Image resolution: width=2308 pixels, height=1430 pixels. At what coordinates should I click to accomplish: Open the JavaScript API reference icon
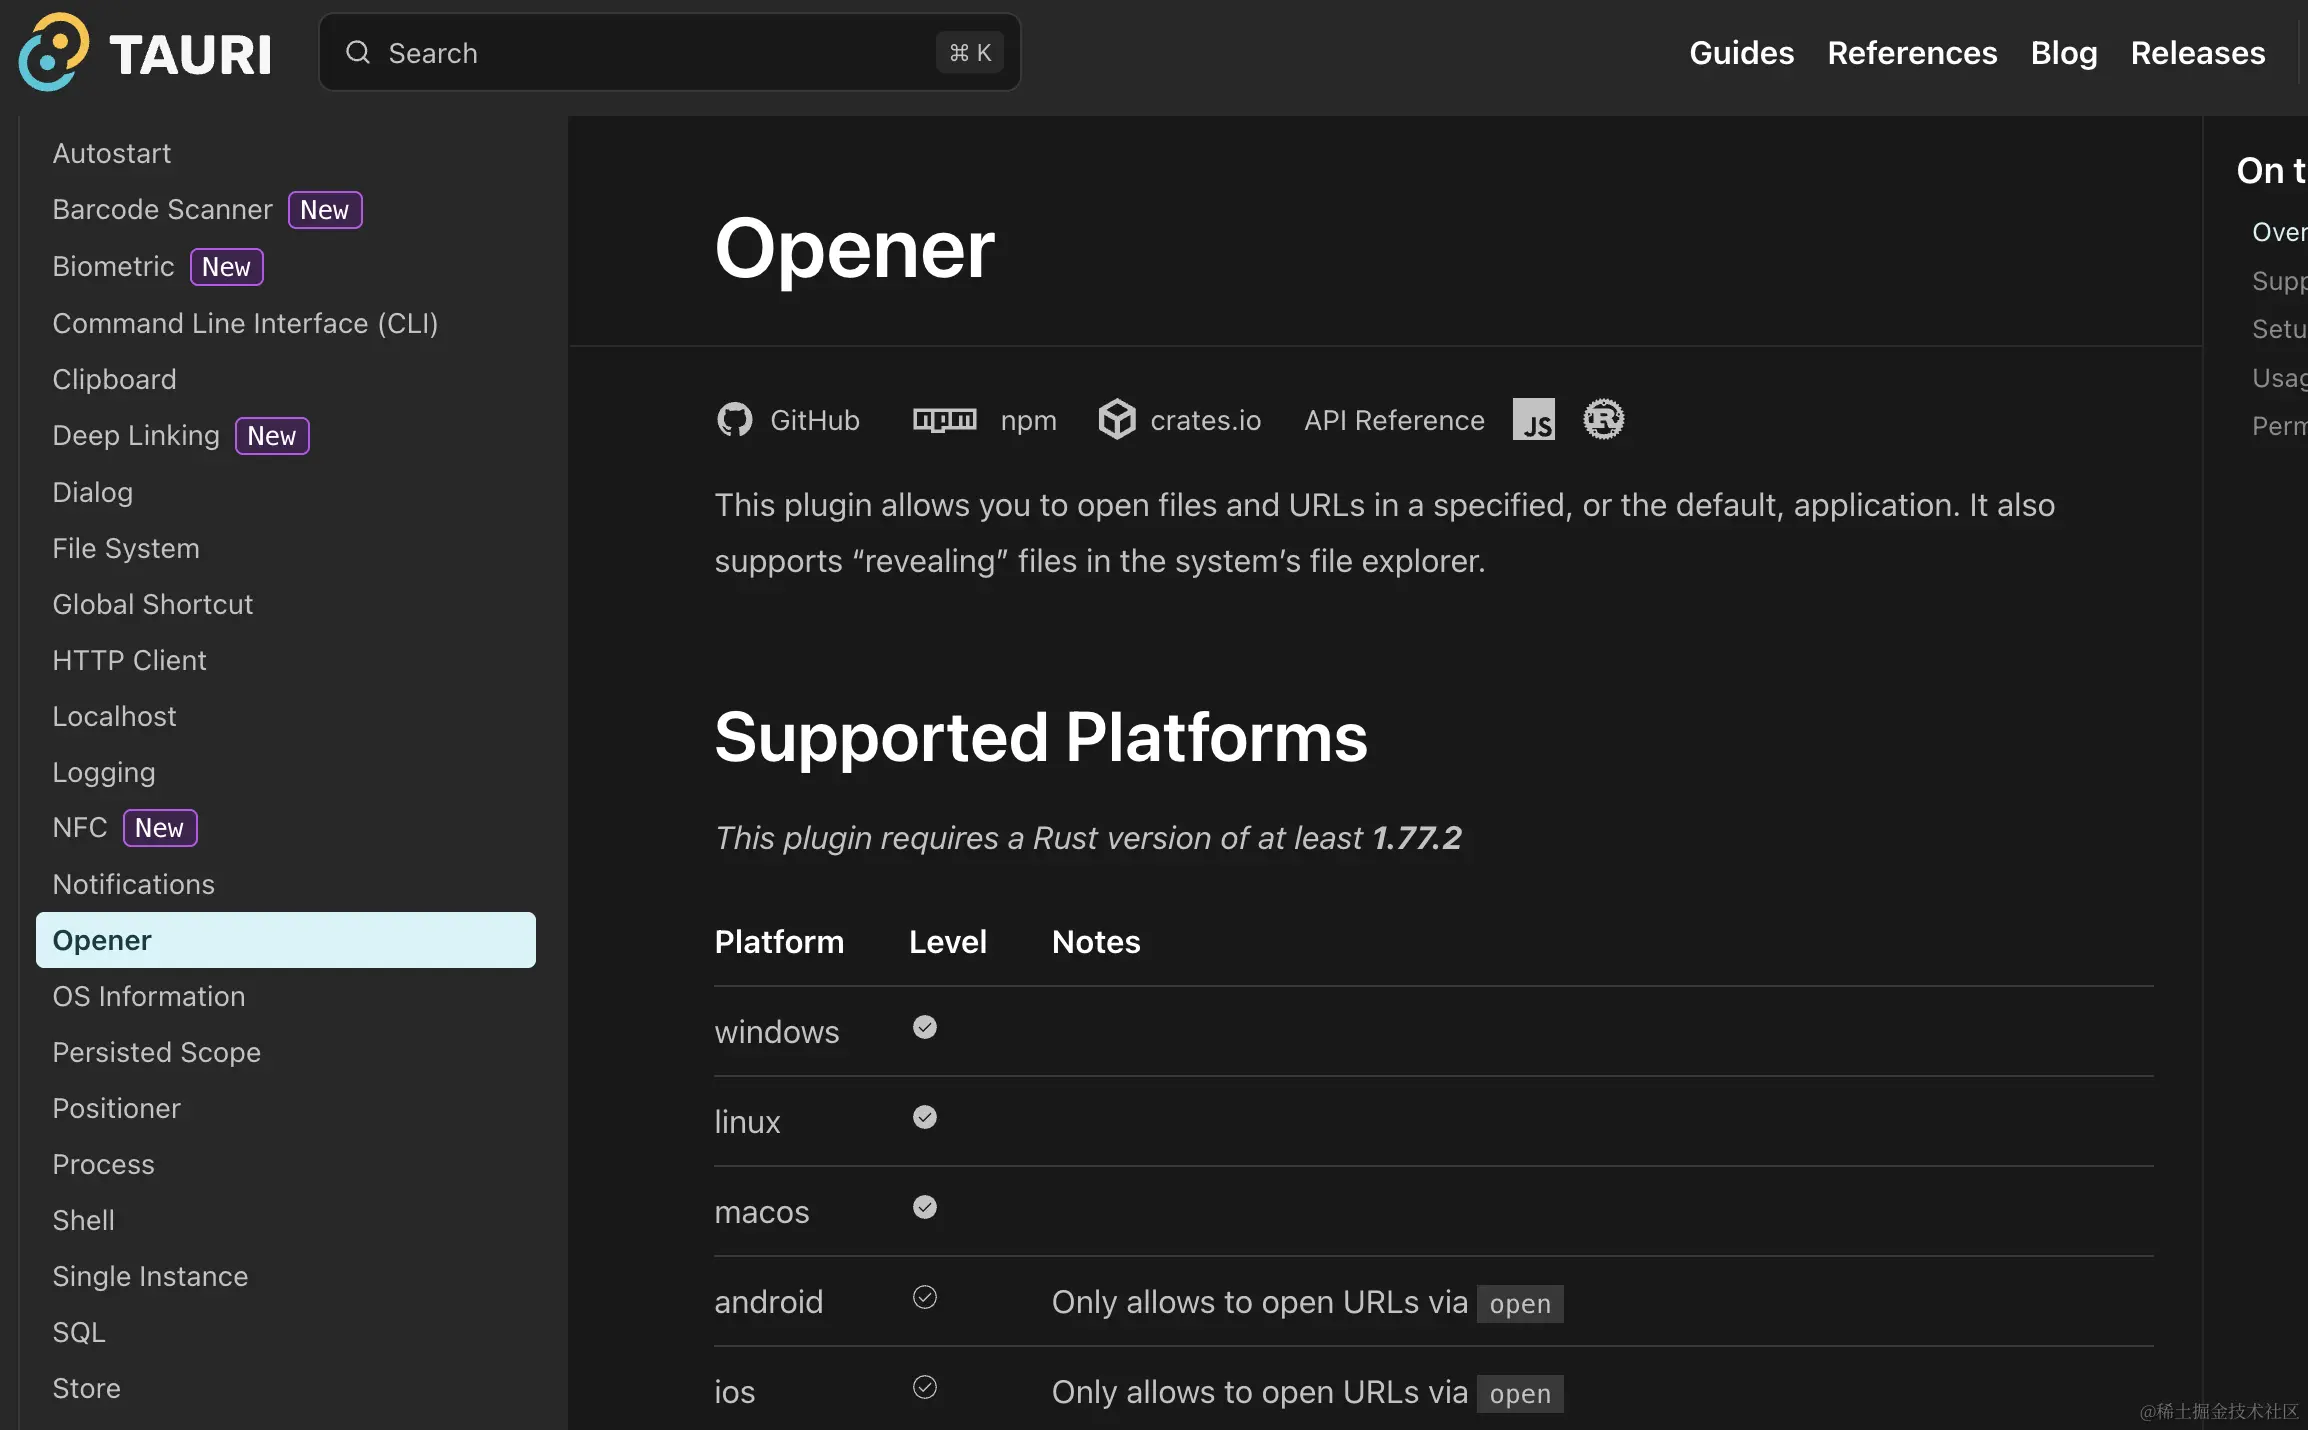pos(1533,420)
